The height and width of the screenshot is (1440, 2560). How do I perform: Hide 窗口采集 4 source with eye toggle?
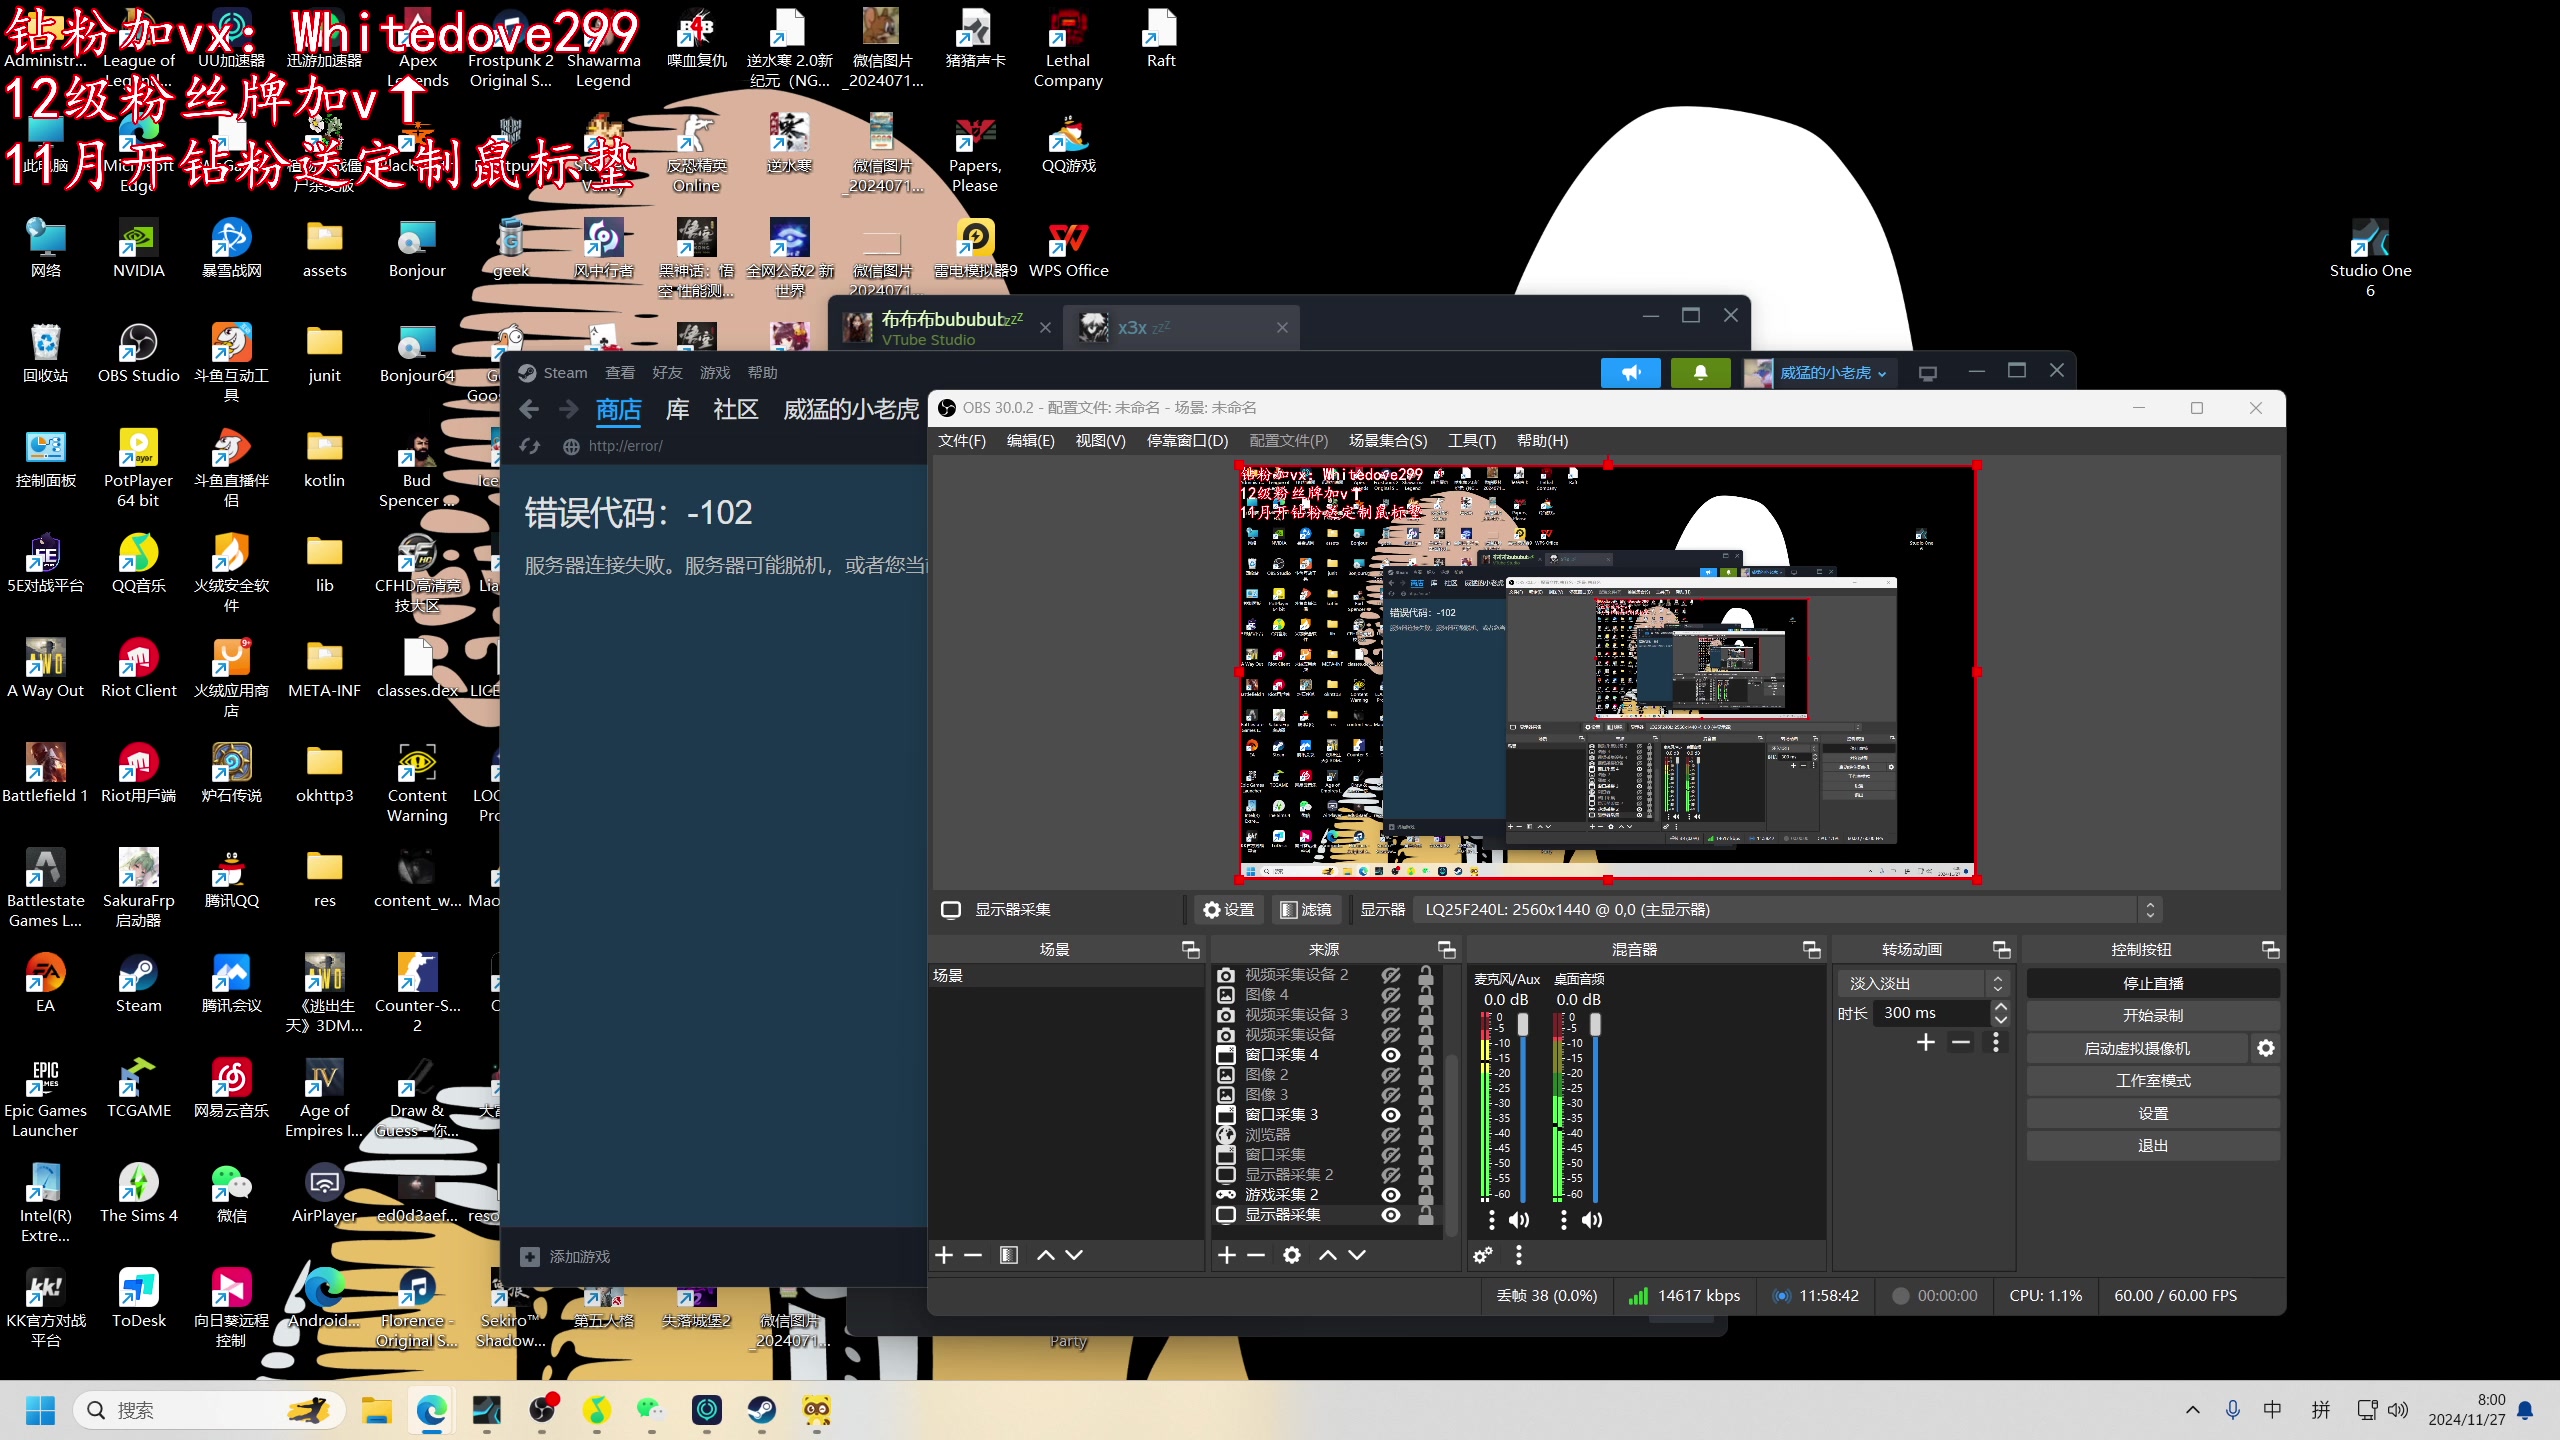click(1391, 1055)
